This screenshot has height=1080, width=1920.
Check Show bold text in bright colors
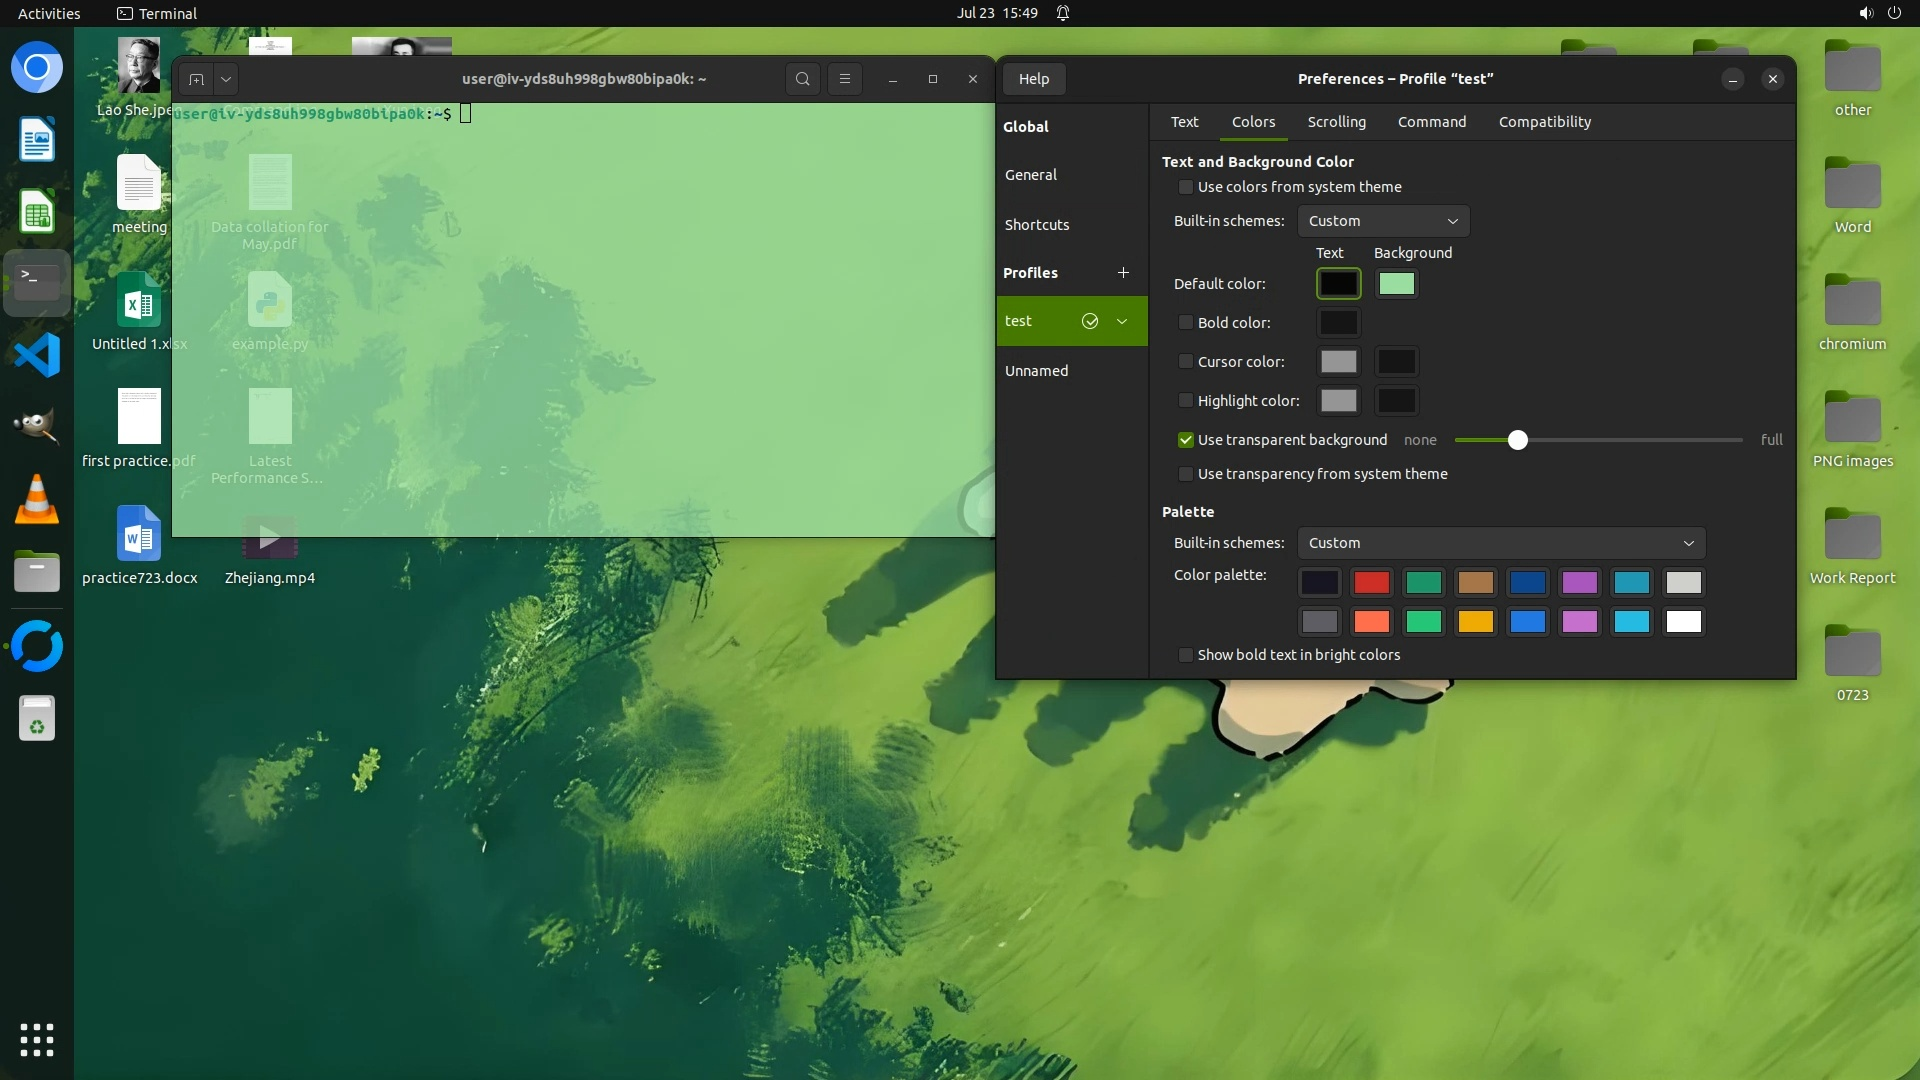coord(1186,655)
